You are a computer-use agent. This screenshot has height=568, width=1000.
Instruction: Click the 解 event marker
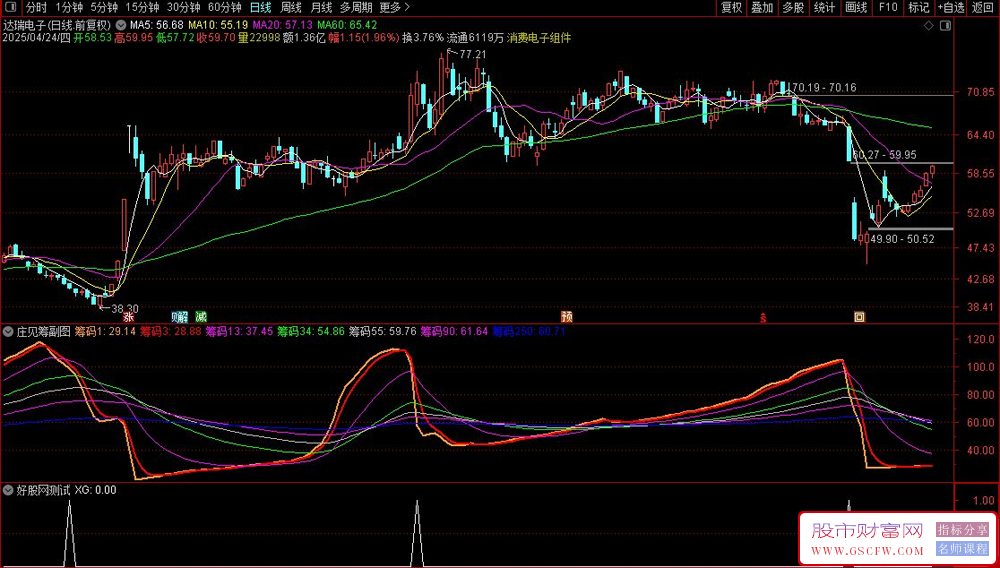183,316
